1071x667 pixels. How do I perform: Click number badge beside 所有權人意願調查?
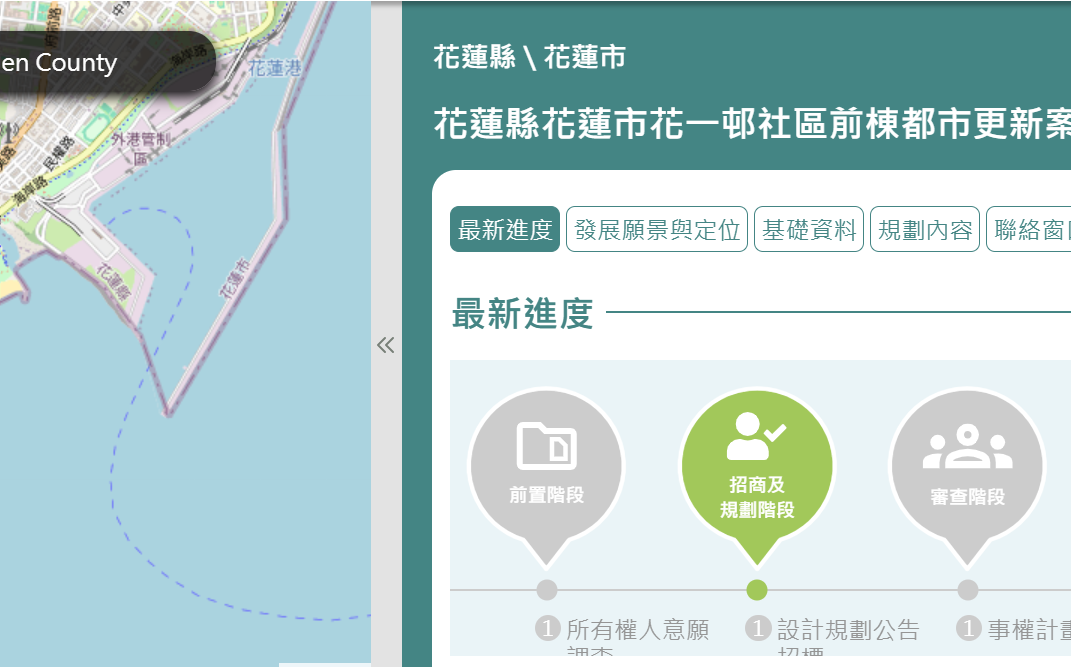click(x=546, y=629)
